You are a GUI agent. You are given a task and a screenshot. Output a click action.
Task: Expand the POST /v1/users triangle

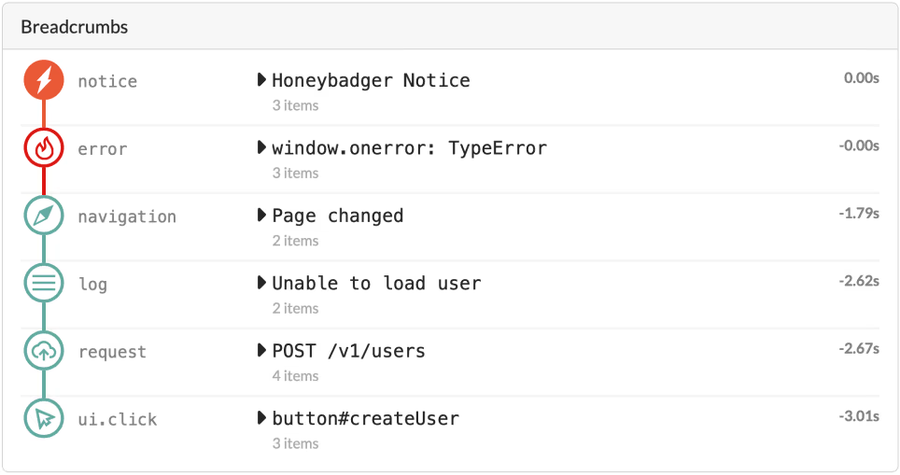(x=262, y=351)
